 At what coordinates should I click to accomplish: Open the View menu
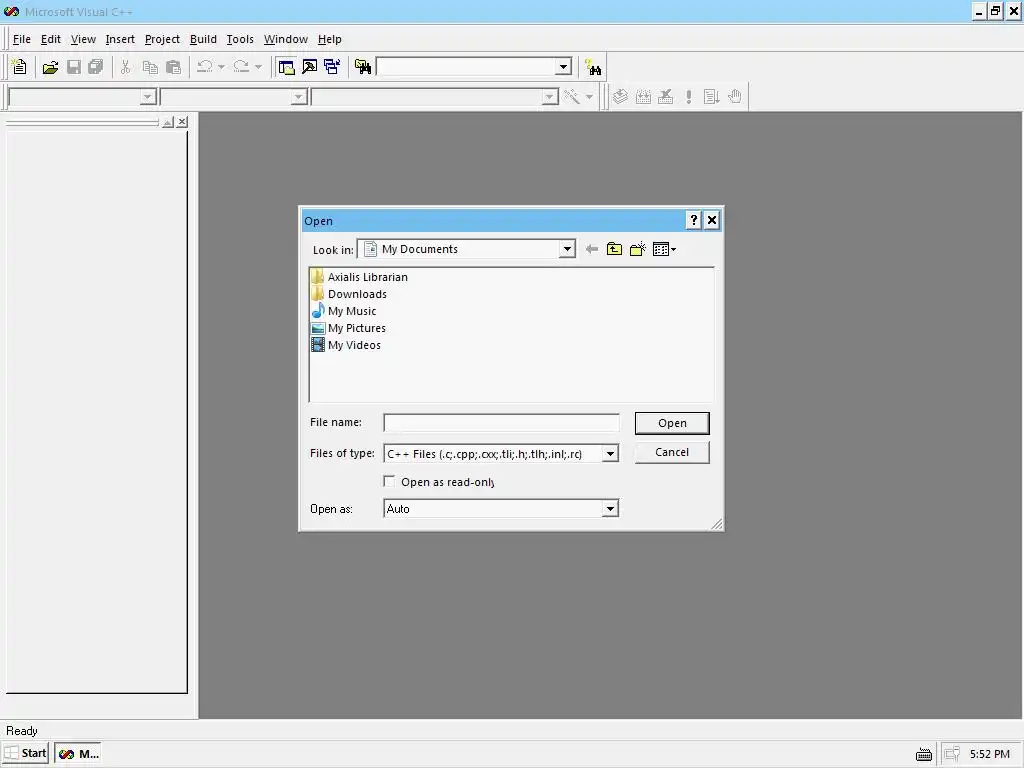pyautogui.click(x=83, y=39)
